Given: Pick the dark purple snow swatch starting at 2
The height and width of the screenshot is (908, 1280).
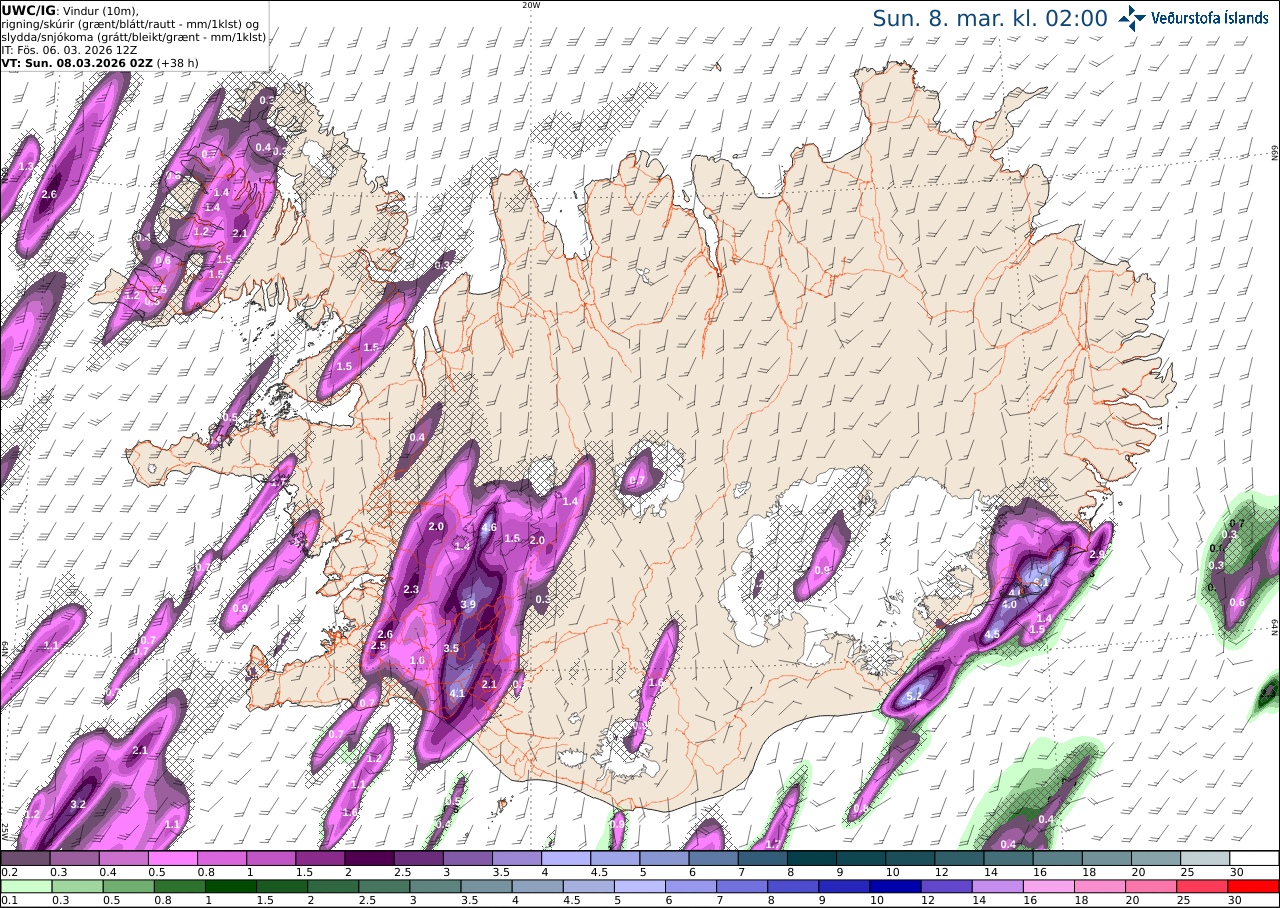Looking at the screenshot, I should click(369, 858).
